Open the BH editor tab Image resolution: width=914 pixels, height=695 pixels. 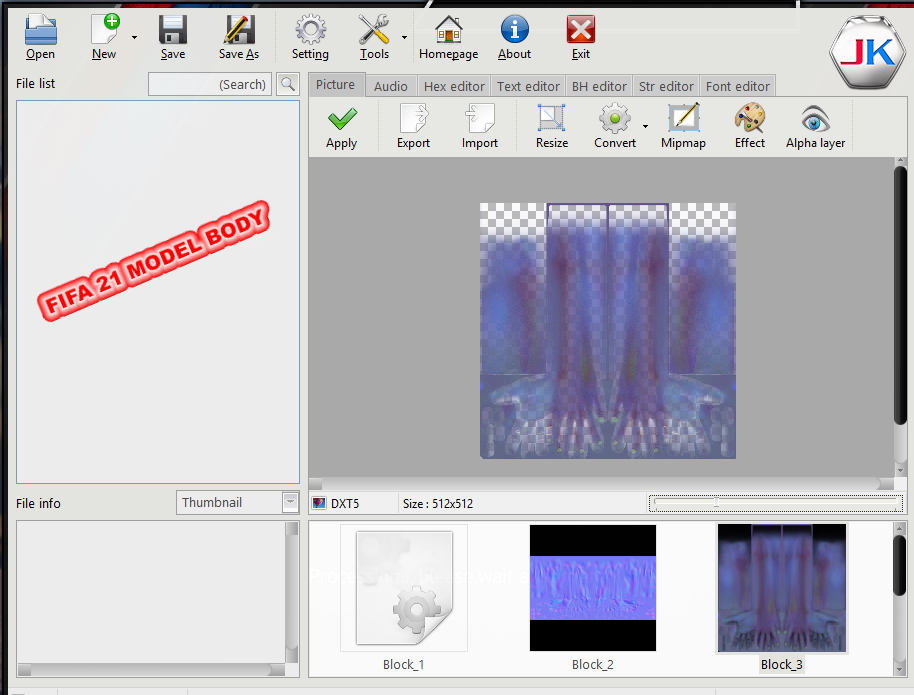tap(599, 86)
